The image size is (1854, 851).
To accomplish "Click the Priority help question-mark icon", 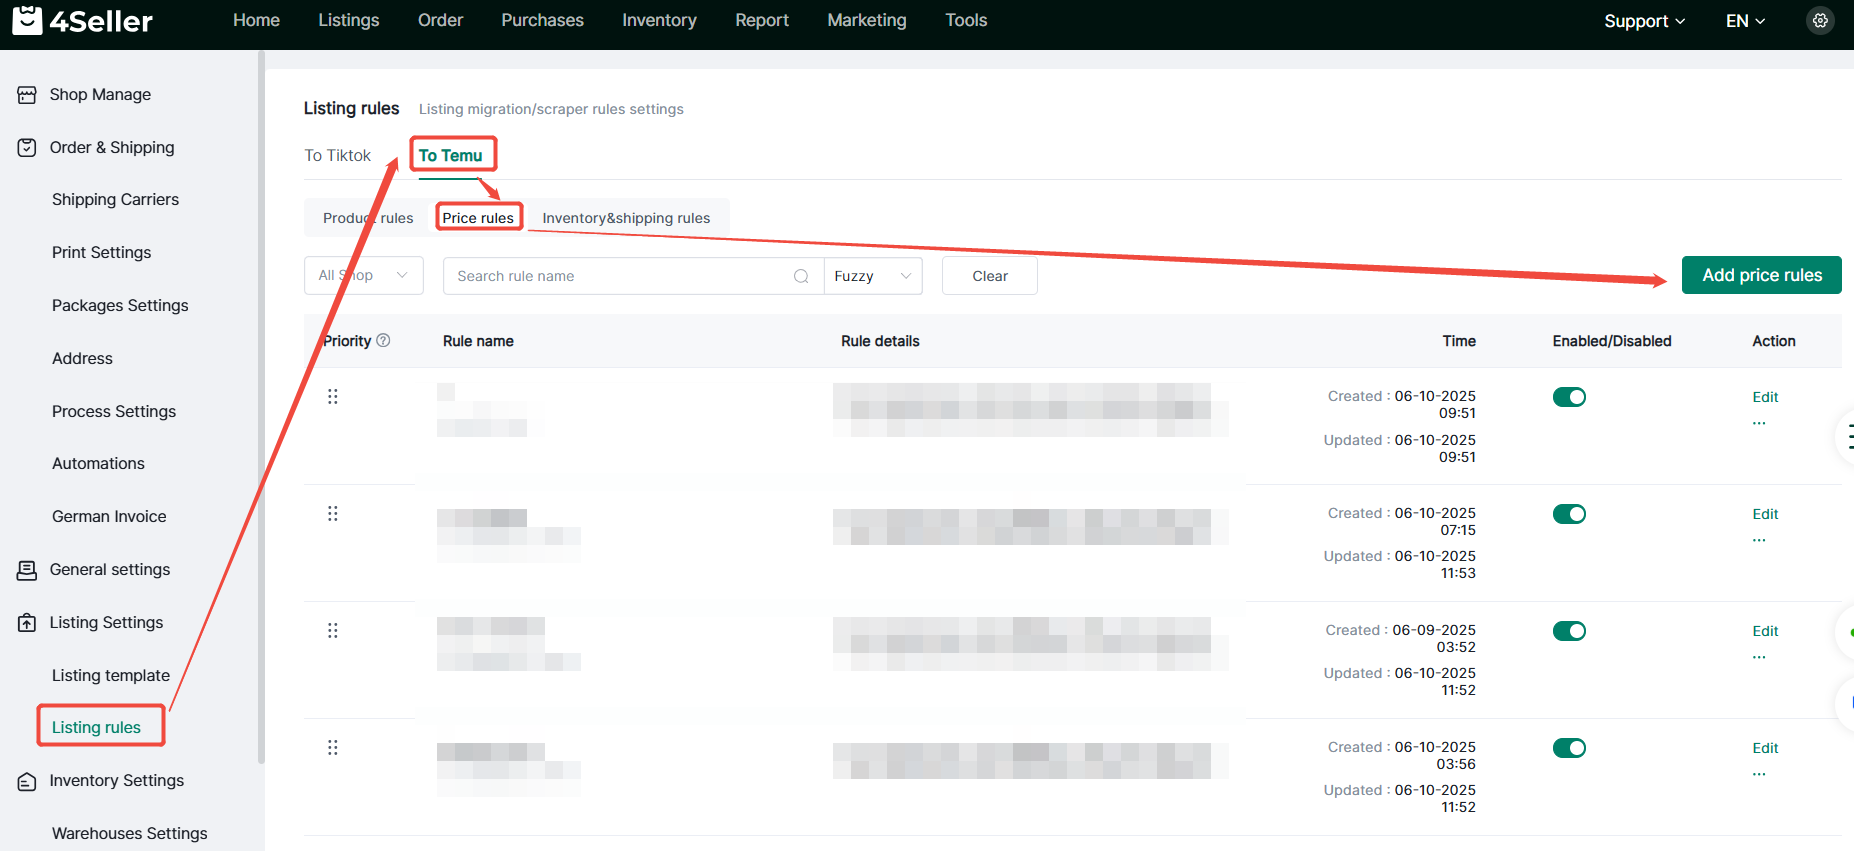I will click(383, 341).
